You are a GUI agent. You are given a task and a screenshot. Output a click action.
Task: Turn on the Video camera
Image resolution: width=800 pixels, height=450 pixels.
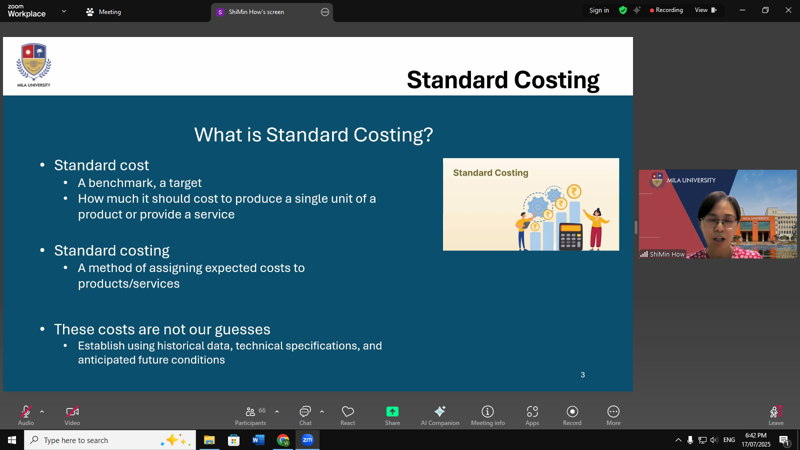[72, 412]
